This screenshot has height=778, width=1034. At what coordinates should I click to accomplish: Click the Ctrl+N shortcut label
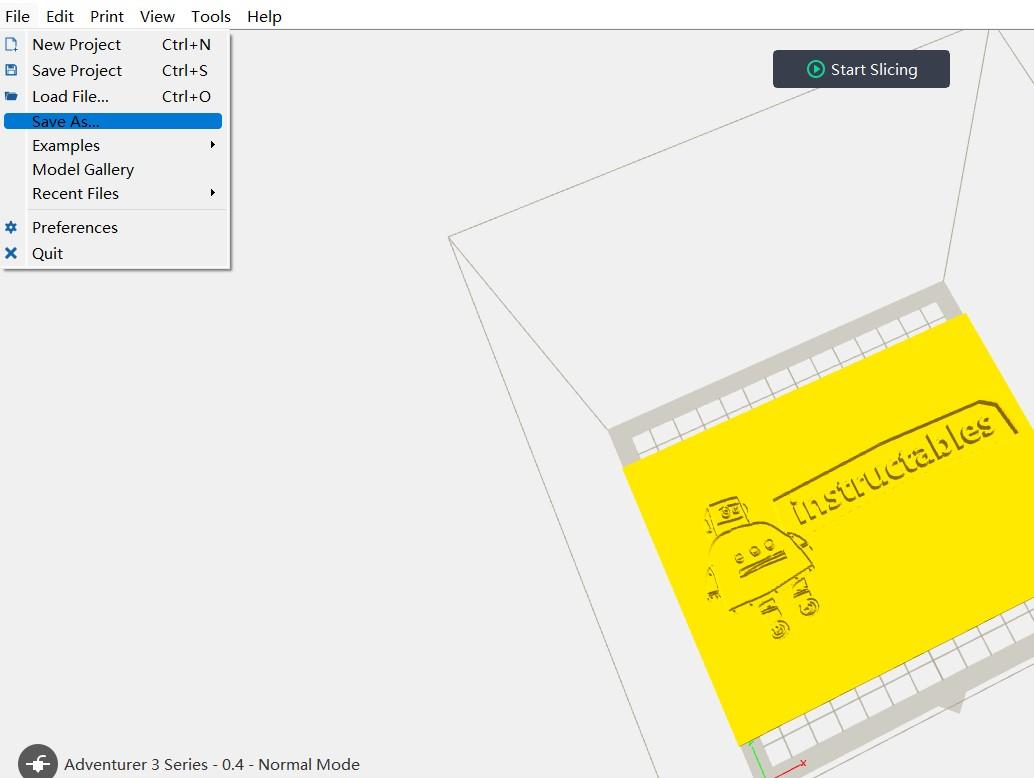pyautogui.click(x=187, y=44)
